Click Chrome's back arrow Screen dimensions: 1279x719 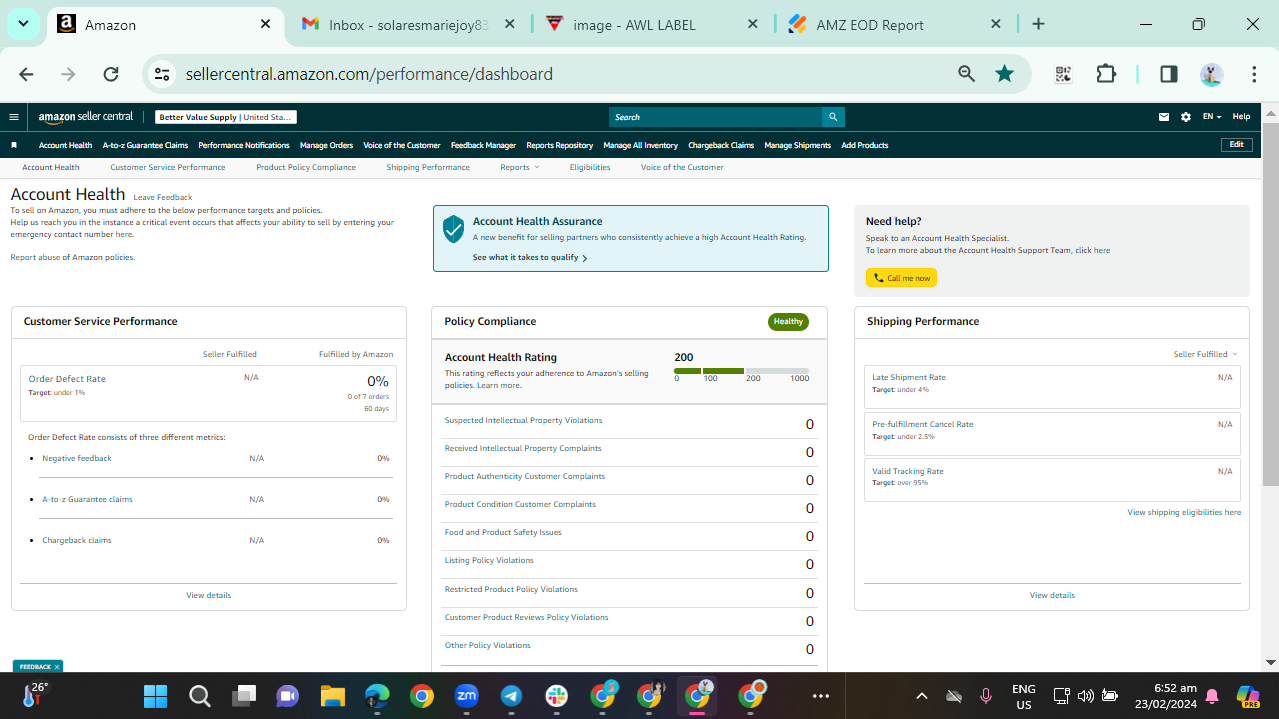(x=26, y=74)
